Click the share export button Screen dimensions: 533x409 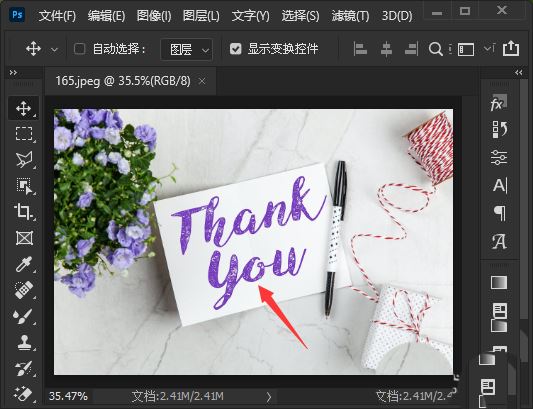511,49
